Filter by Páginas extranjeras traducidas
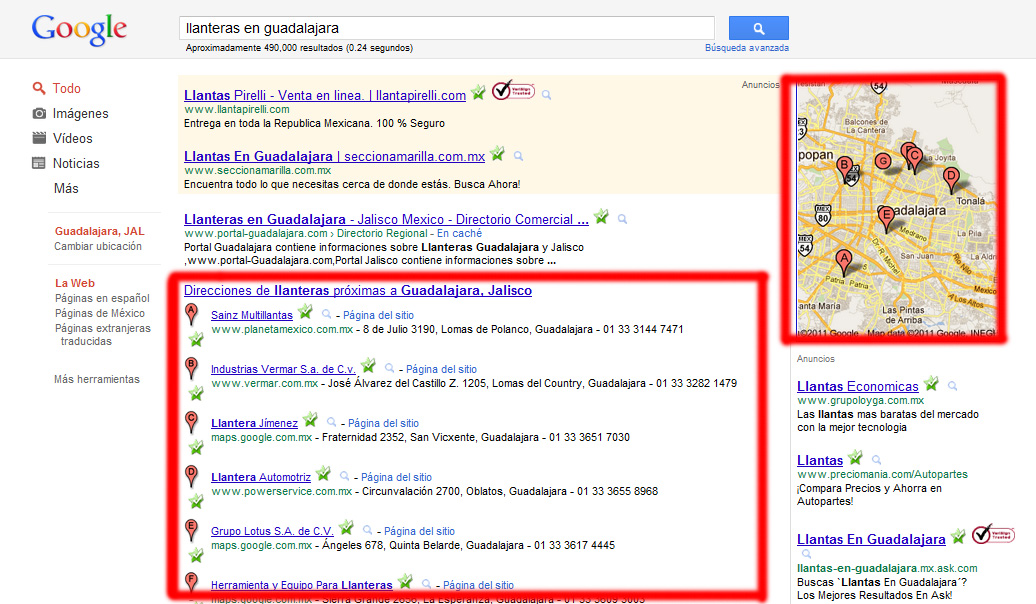Image resolution: width=1036 pixels, height=604 pixels. point(102,335)
